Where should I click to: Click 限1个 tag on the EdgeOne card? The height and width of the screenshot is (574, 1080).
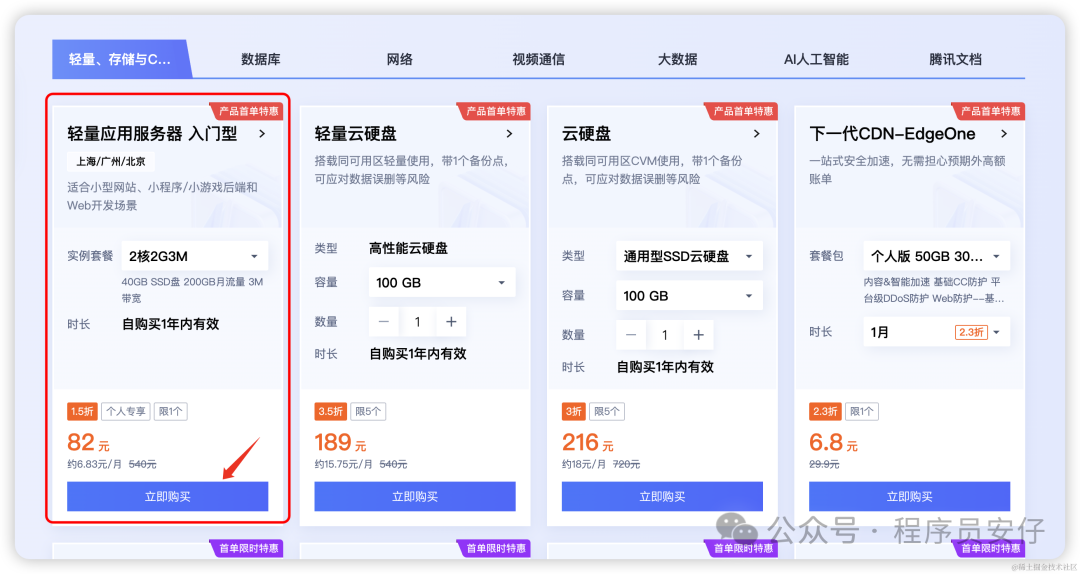(861, 411)
